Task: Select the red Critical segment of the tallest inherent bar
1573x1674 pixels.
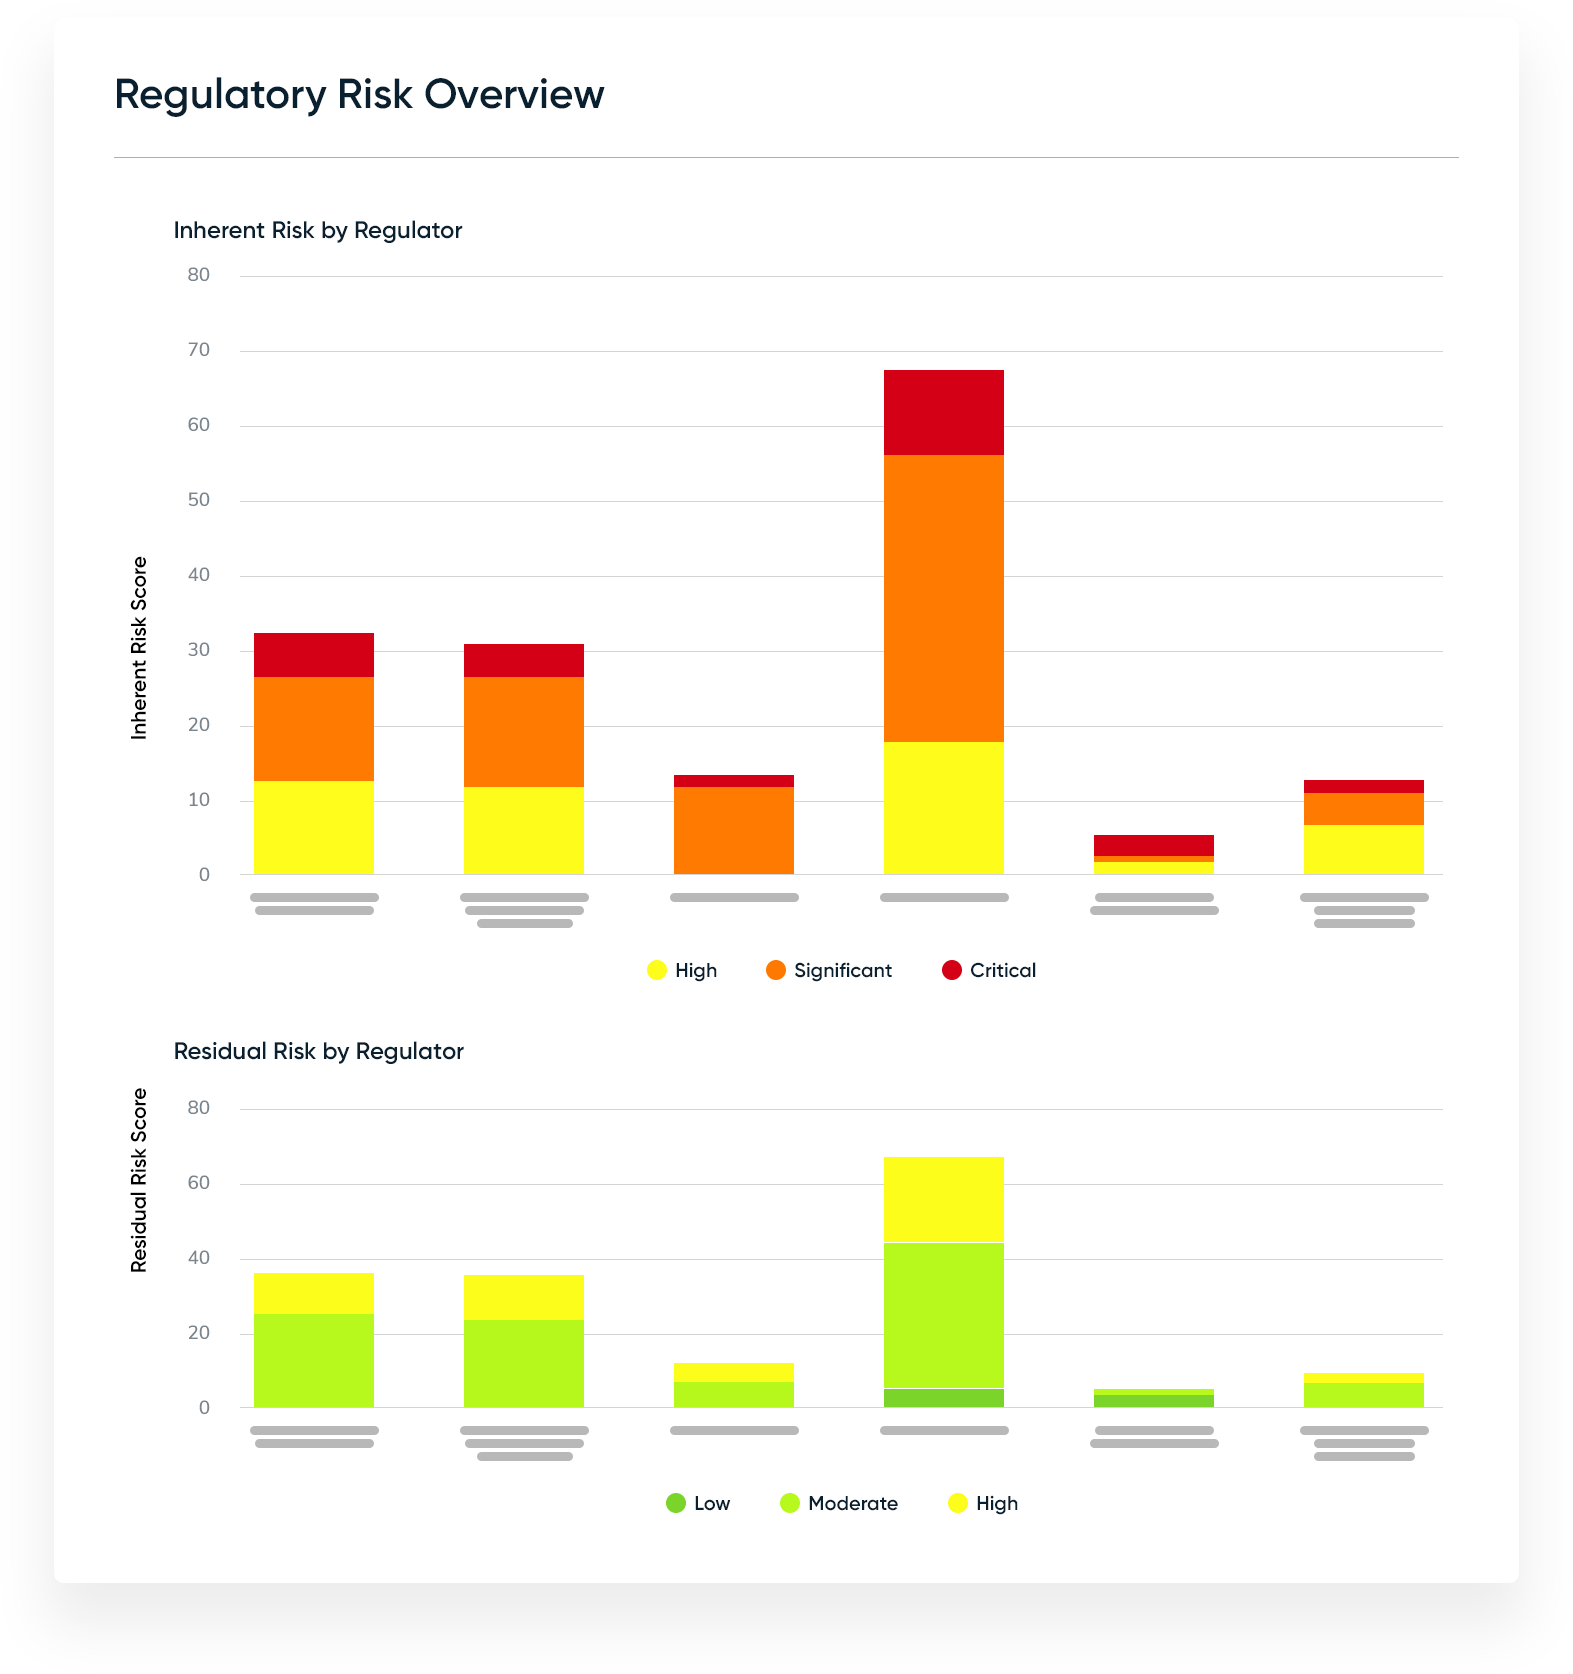Action: pyautogui.click(x=943, y=412)
